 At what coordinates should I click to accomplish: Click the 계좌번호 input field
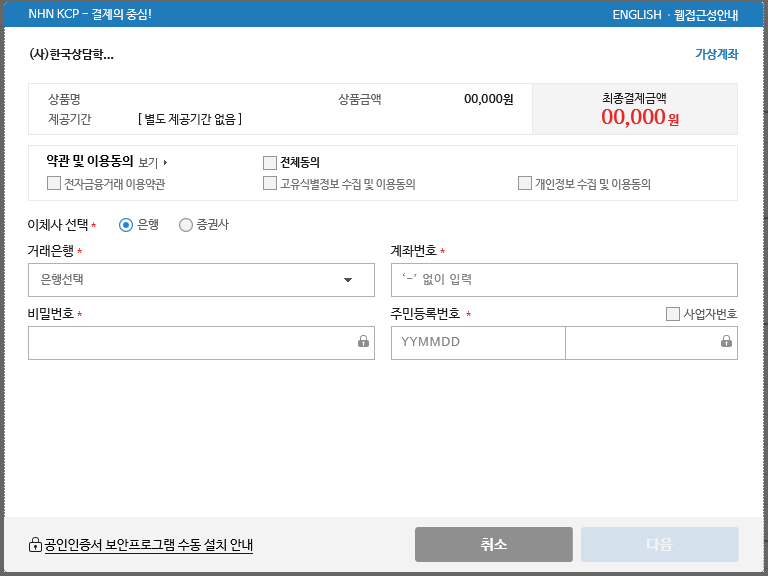(x=564, y=280)
